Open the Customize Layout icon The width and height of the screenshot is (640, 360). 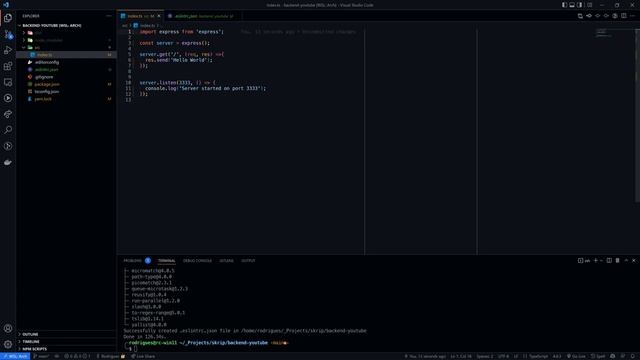589,5
